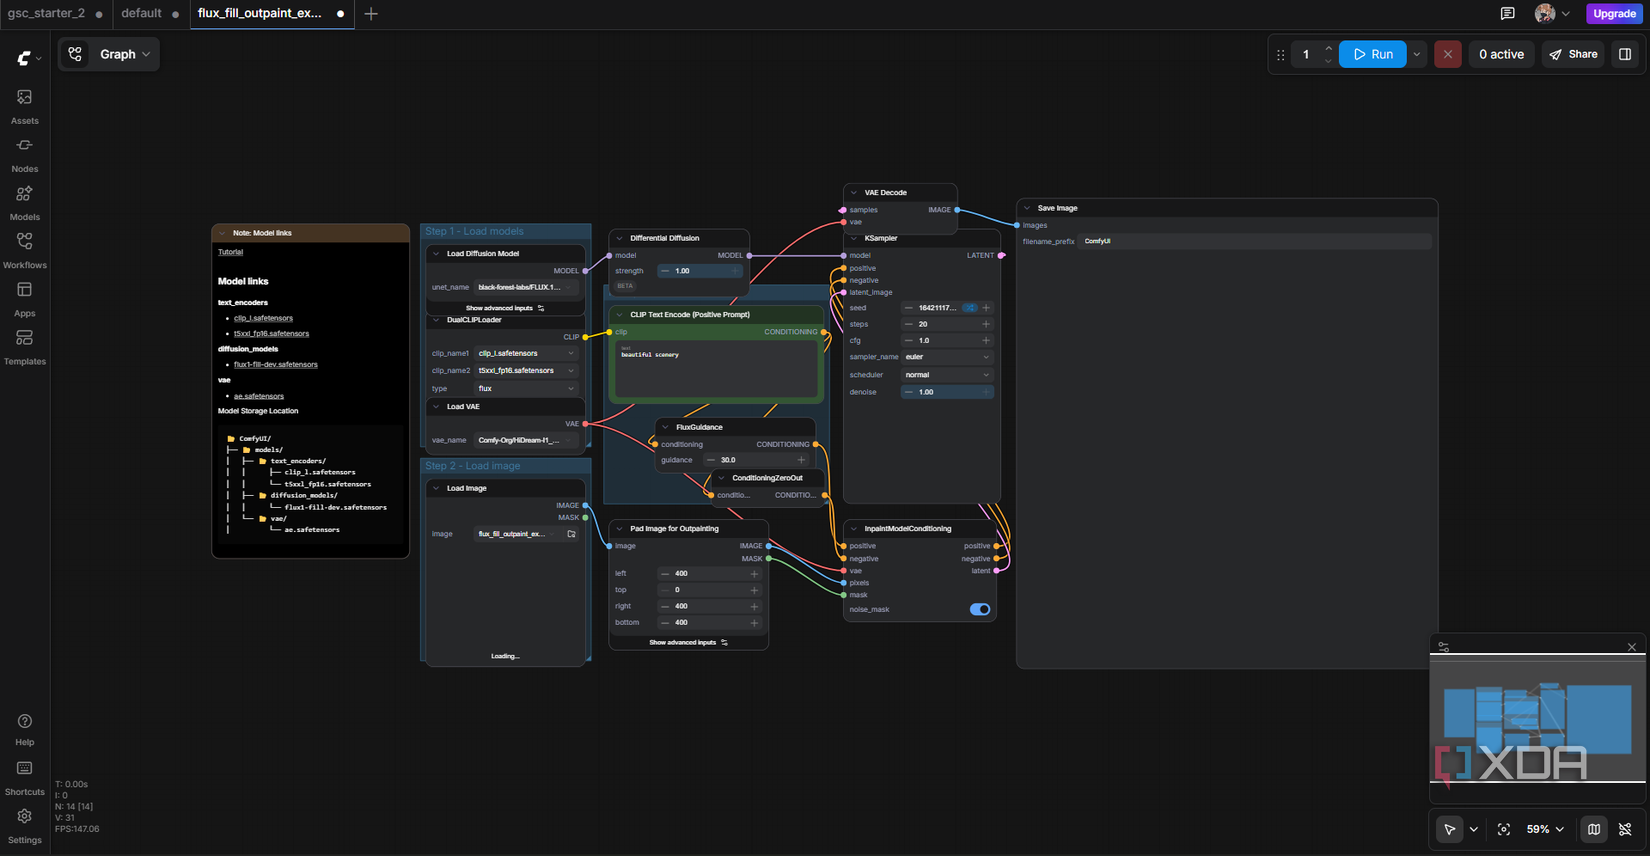Decrease the guidance 30.0 value
This screenshot has height=856, width=1650.
pyautogui.click(x=711, y=460)
